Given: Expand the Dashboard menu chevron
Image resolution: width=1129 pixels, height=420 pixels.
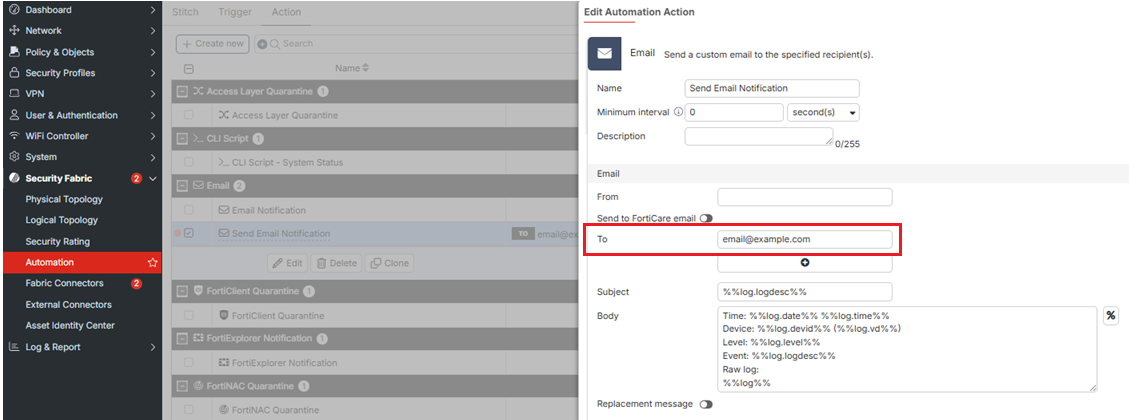Looking at the screenshot, I should (153, 10).
